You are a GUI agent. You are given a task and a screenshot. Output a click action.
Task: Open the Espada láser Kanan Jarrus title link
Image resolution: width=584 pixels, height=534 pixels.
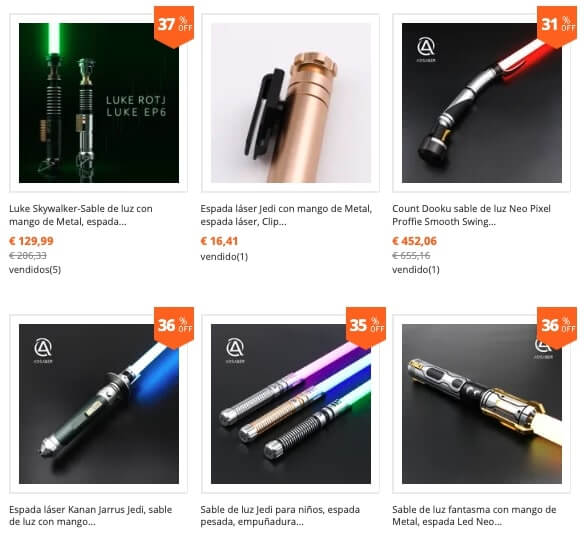pos(91,515)
